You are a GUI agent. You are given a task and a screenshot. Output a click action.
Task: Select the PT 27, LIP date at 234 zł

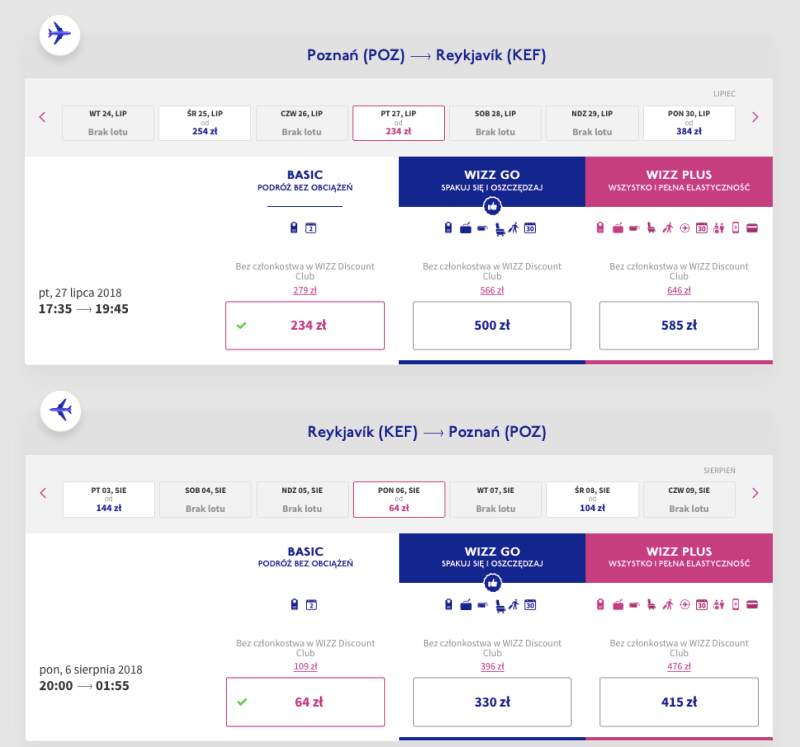point(398,123)
